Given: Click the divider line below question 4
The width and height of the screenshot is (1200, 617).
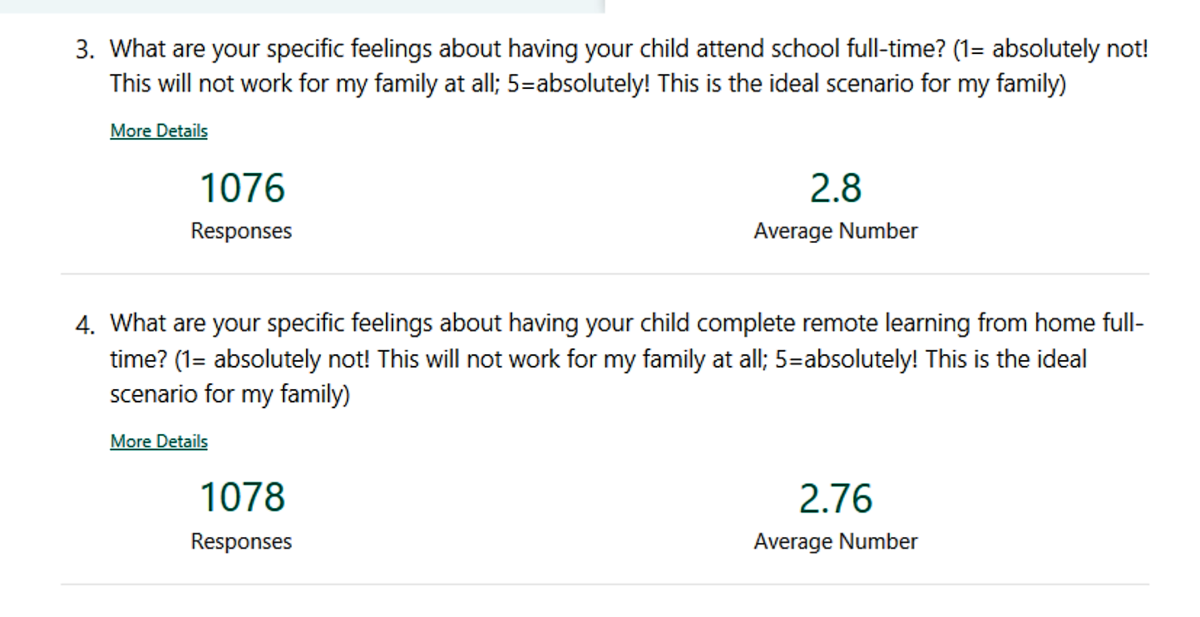Looking at the screenshot, I should 605,584.
